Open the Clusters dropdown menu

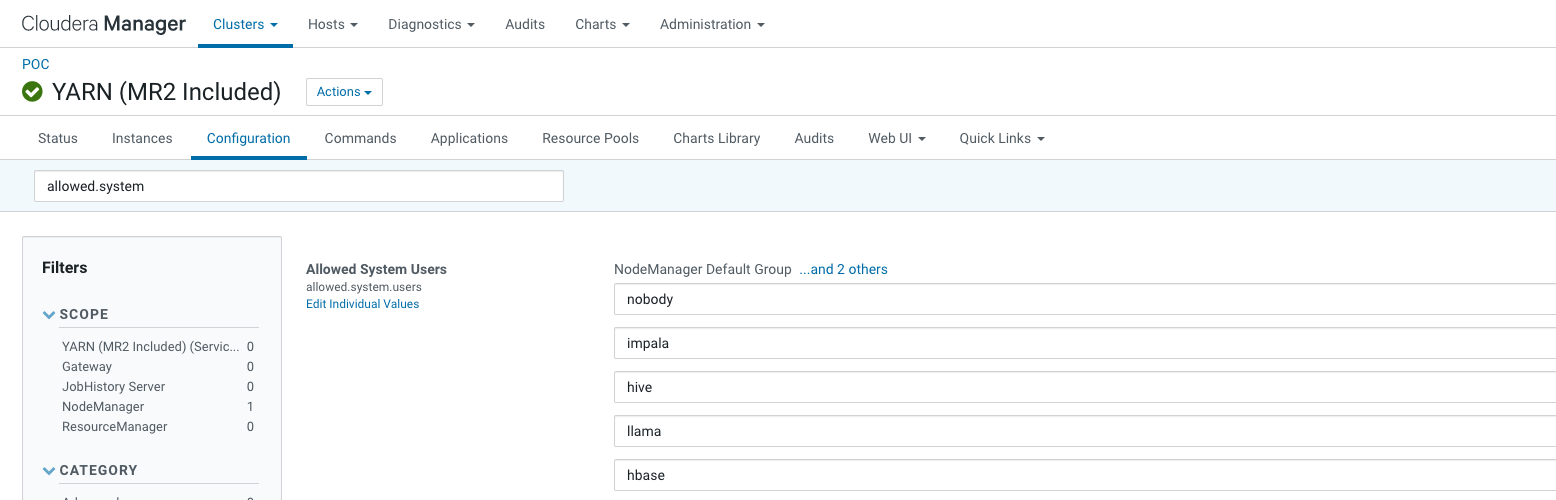(x=245, y=24)
